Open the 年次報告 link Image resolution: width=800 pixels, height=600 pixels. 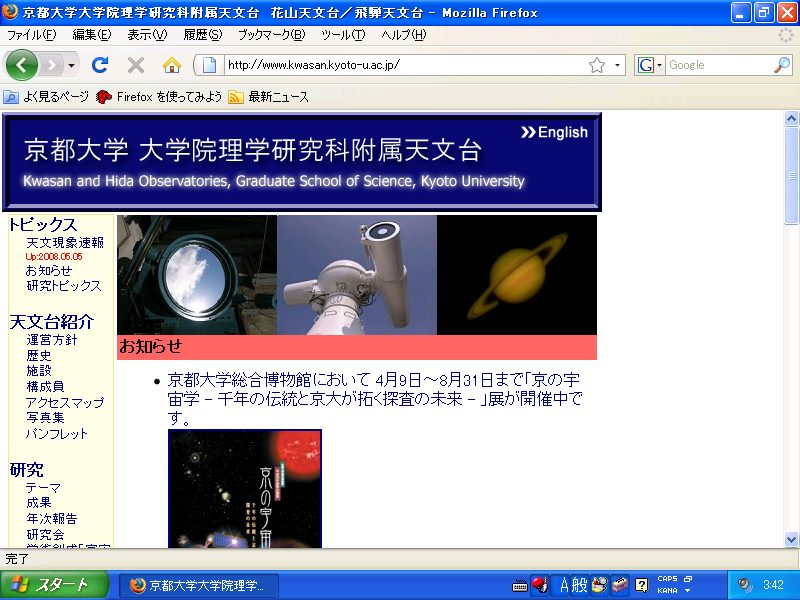pyautogui.click(x=52, y=518)
